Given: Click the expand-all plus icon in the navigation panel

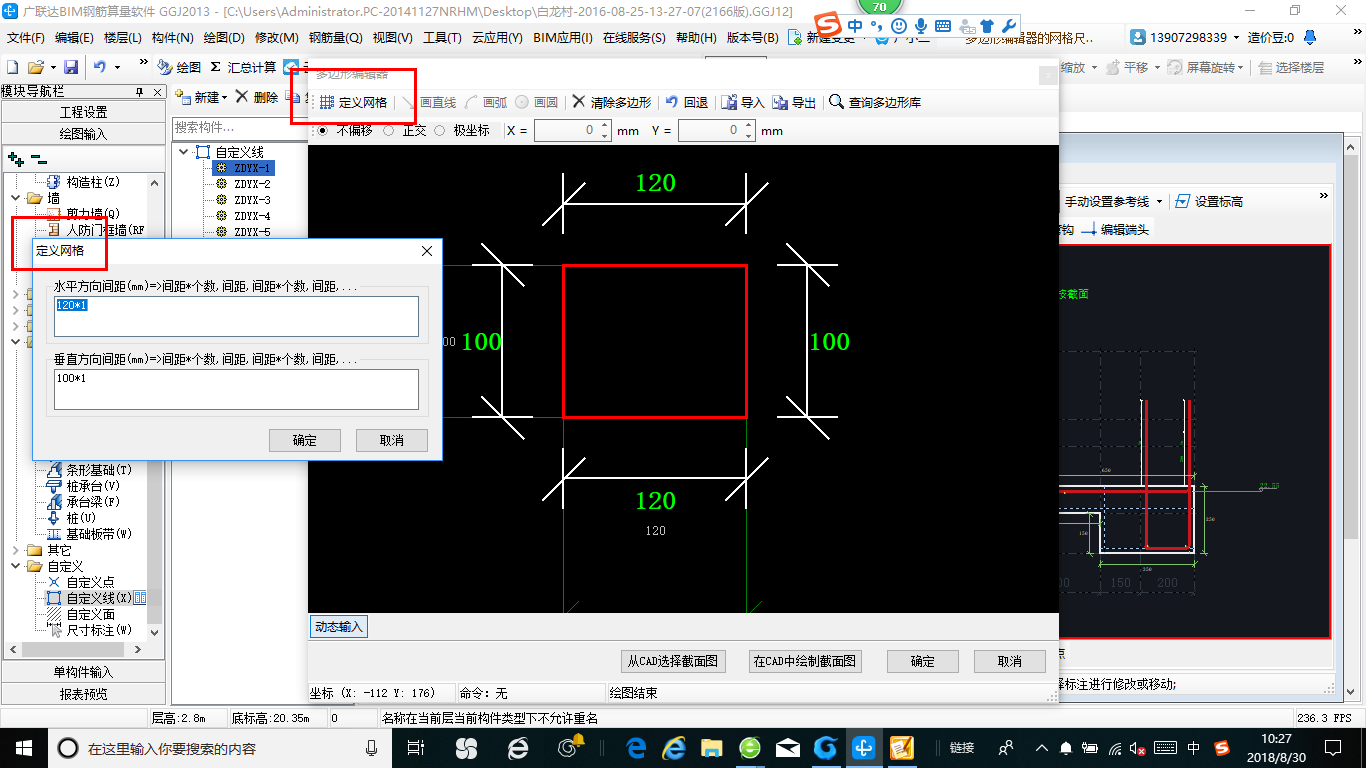Looking at the screenshot, I should 15,159.
